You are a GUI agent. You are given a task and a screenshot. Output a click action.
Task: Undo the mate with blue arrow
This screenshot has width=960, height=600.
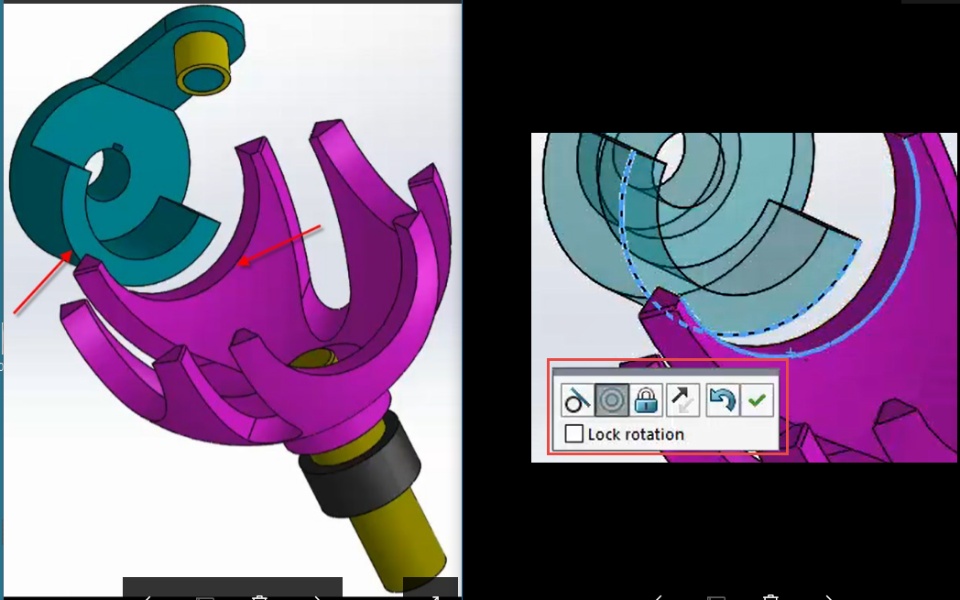point(722,400)
